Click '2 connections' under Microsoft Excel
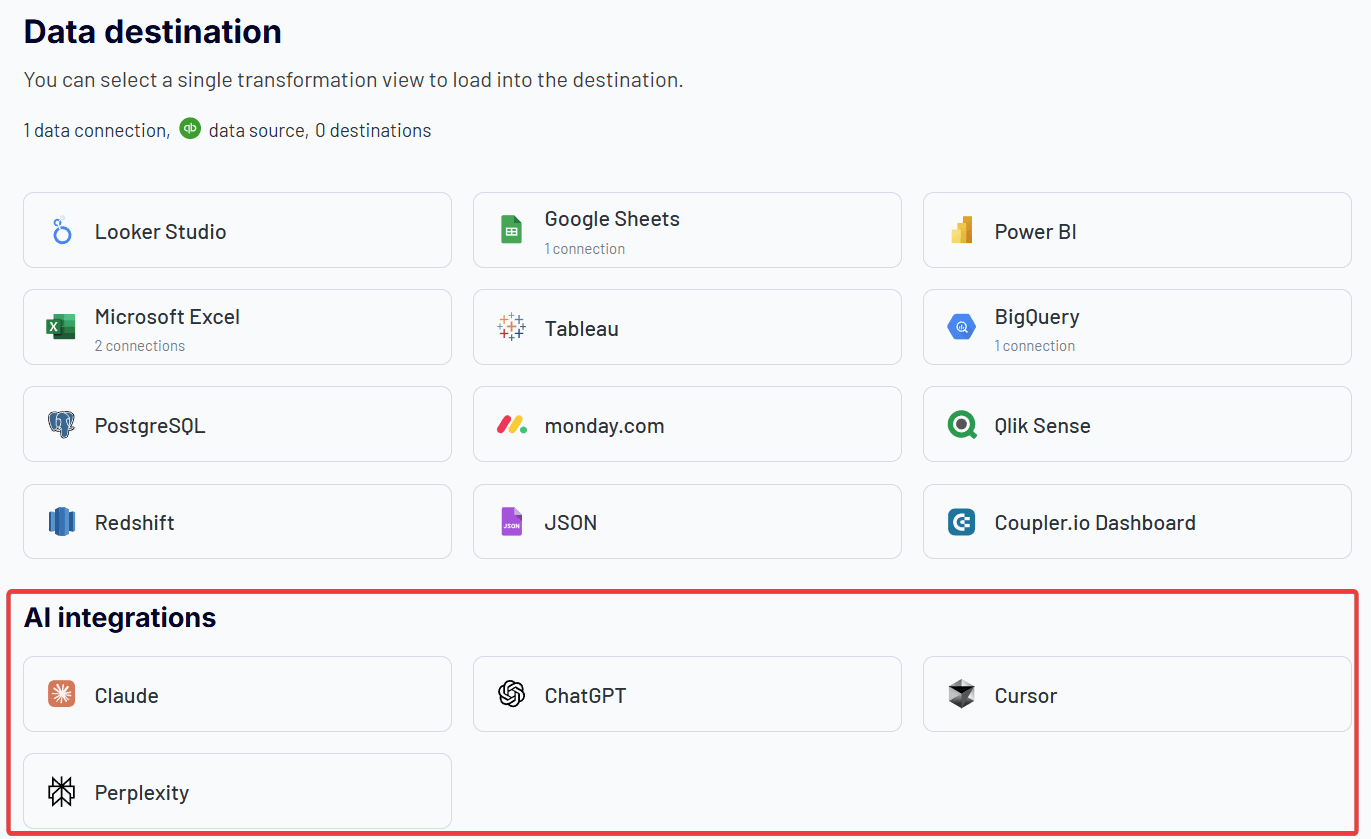 pos(140,346)
